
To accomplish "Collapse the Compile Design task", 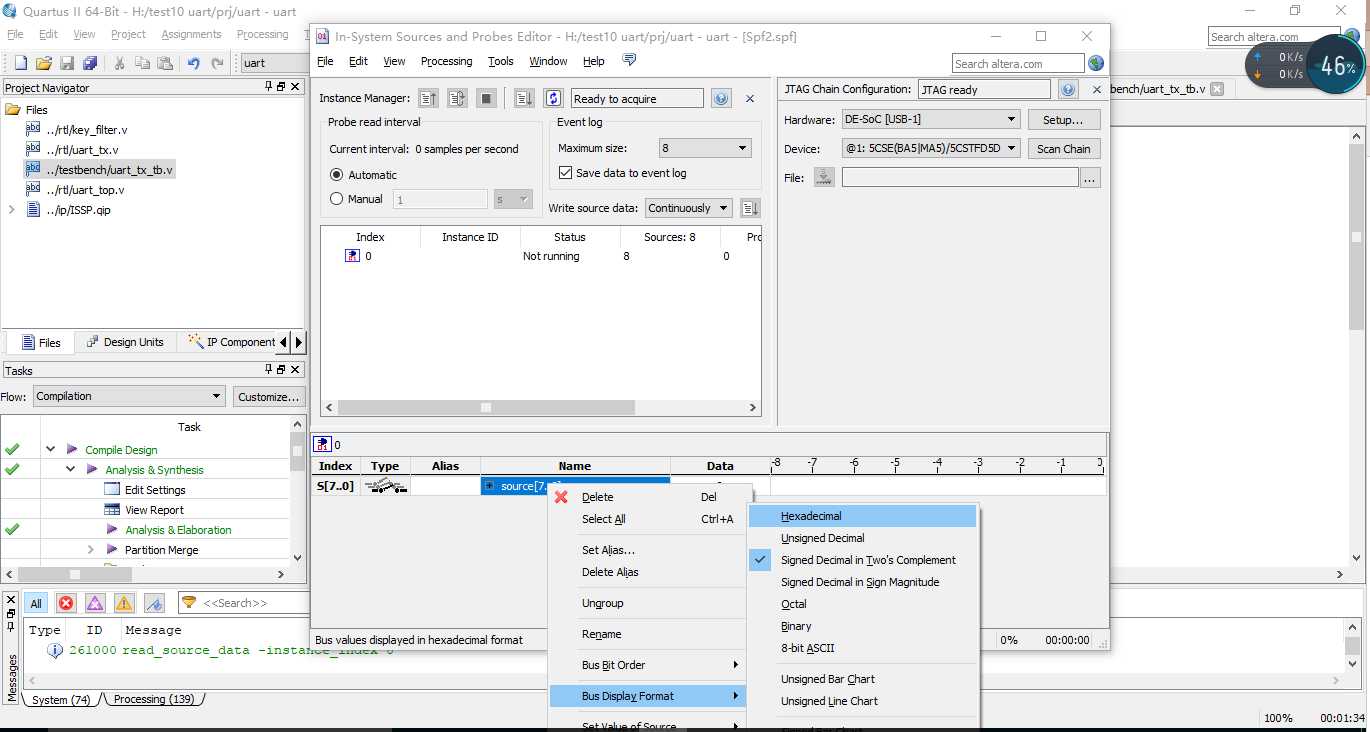I will (50, 450).
